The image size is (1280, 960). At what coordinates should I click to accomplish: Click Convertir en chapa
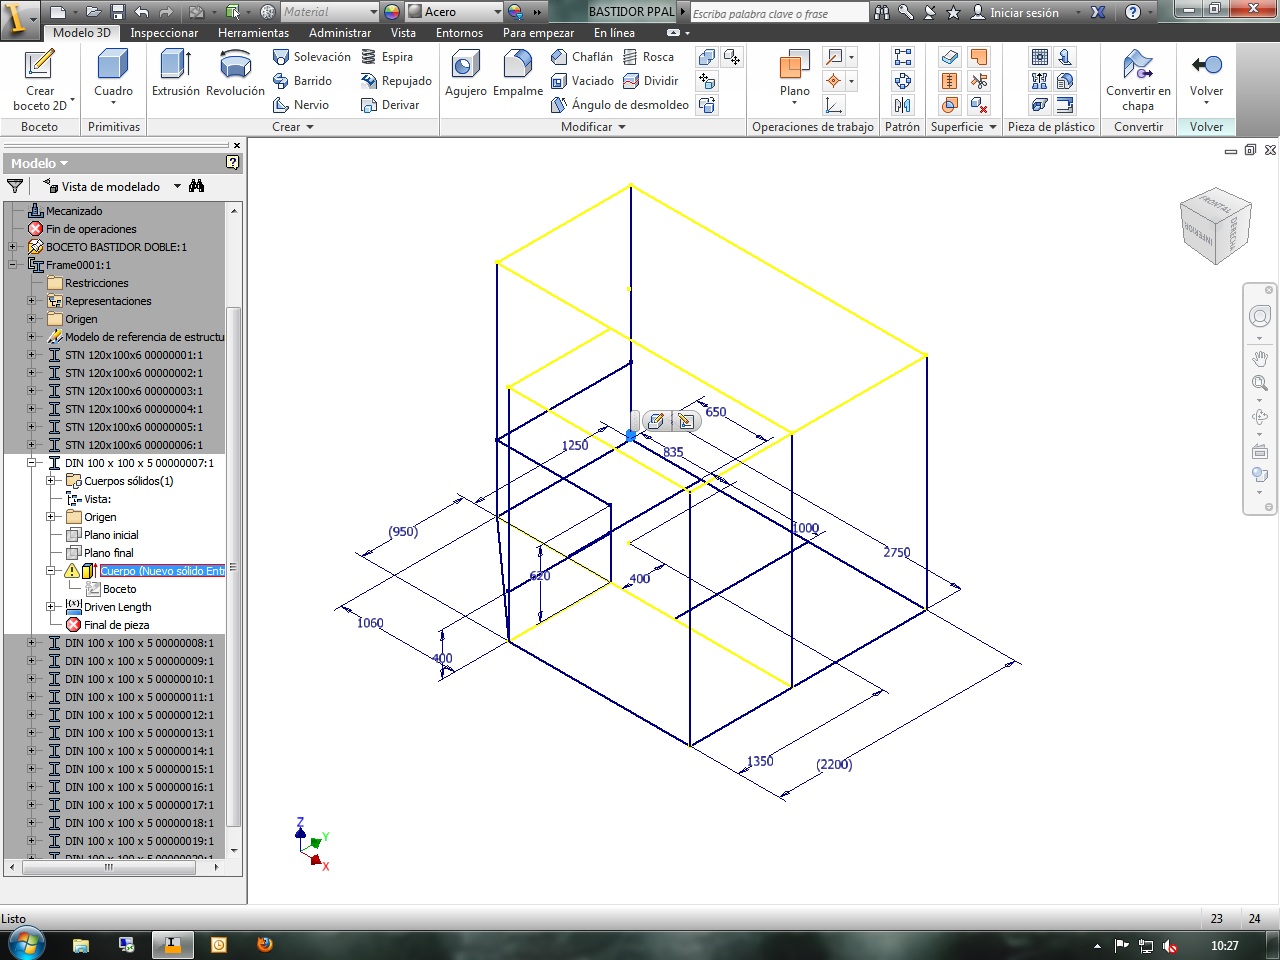coord(1138,80)
